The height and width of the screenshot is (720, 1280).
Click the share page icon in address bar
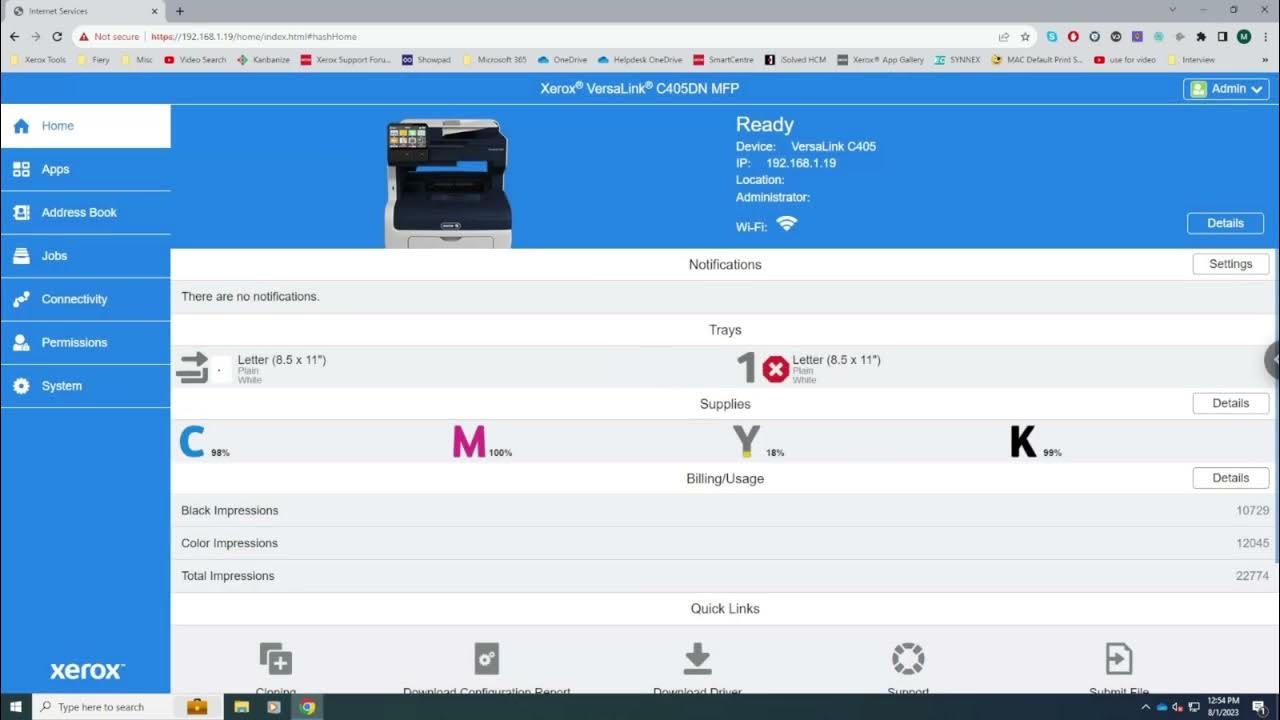coord(1004,36)
